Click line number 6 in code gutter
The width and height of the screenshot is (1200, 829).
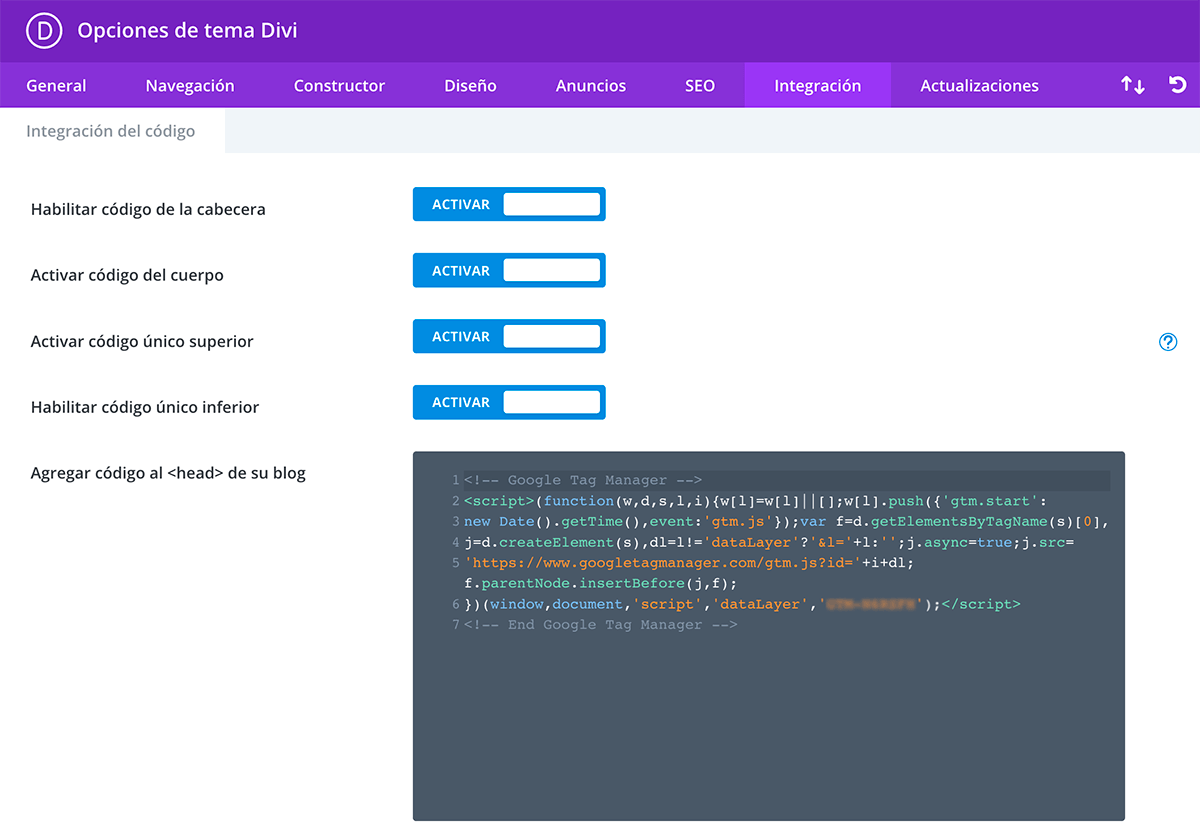click(x=455, y=604)
